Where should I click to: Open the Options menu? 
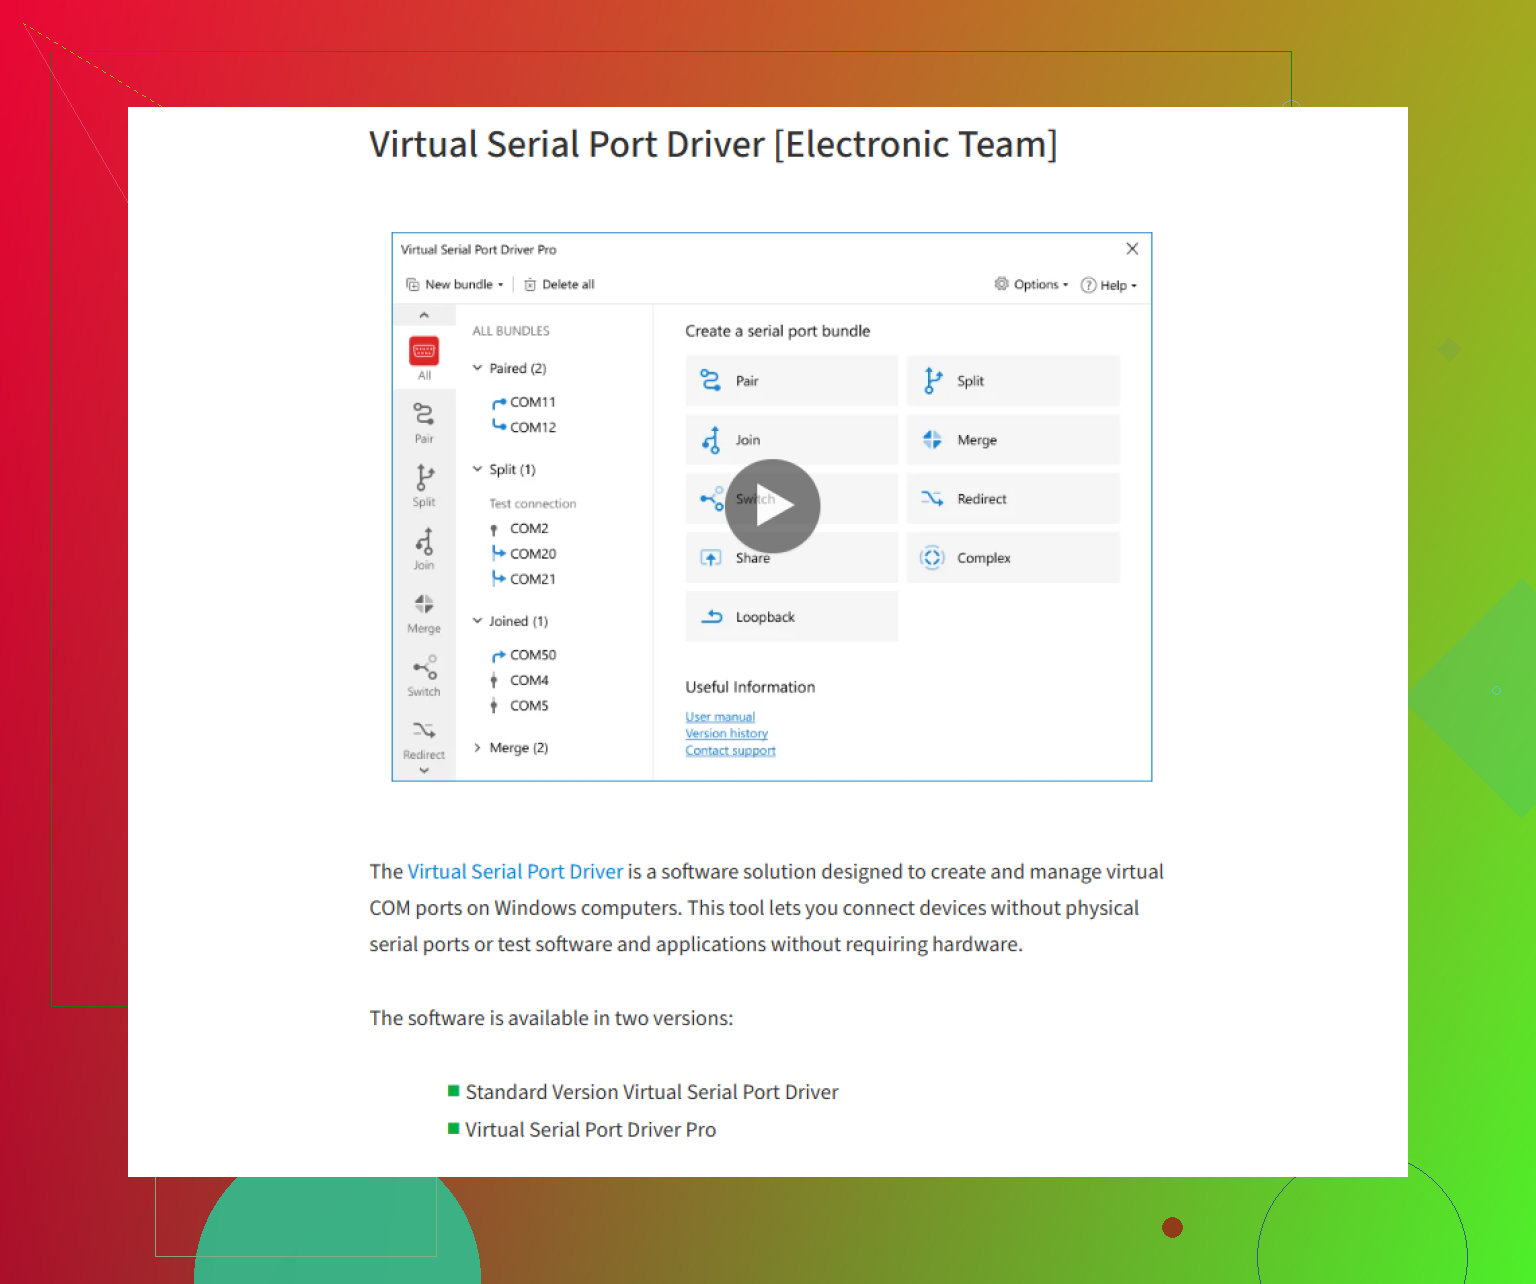tap(1031, 284)
